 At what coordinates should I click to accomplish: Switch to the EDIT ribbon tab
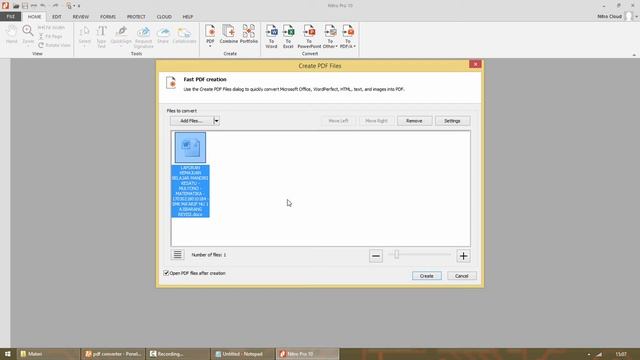57,17
